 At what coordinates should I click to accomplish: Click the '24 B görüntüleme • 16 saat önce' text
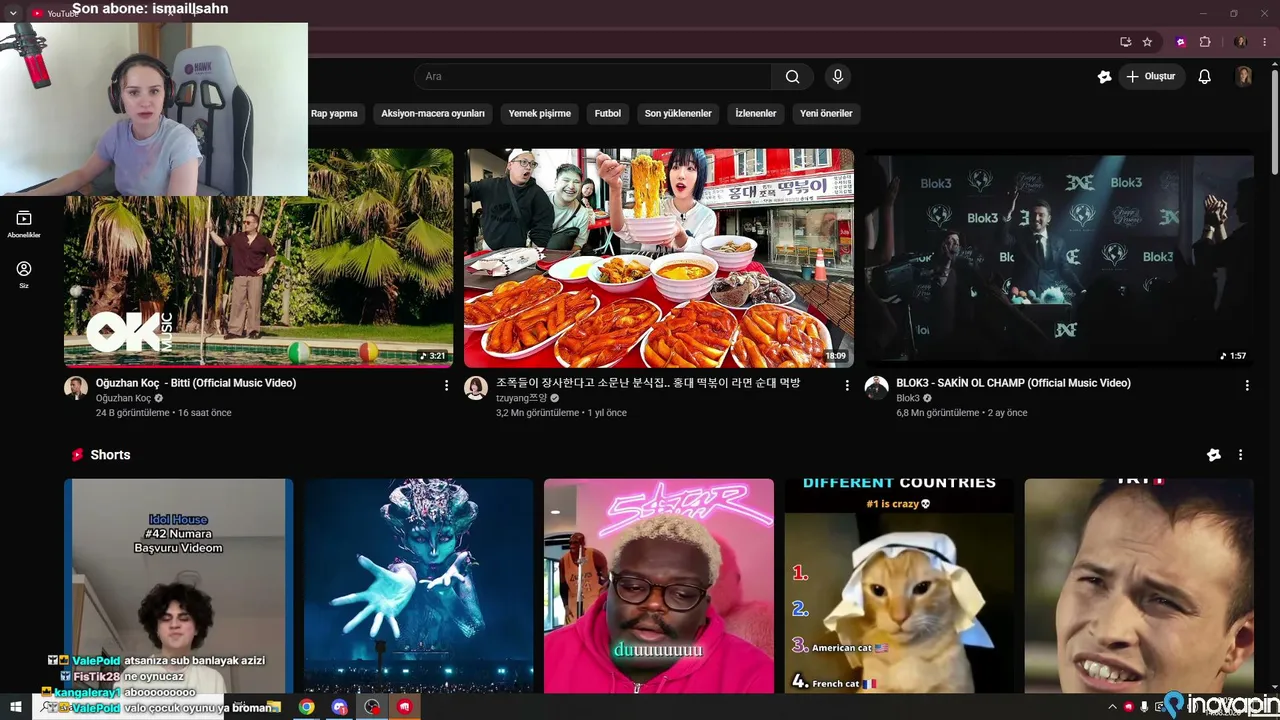164,413
